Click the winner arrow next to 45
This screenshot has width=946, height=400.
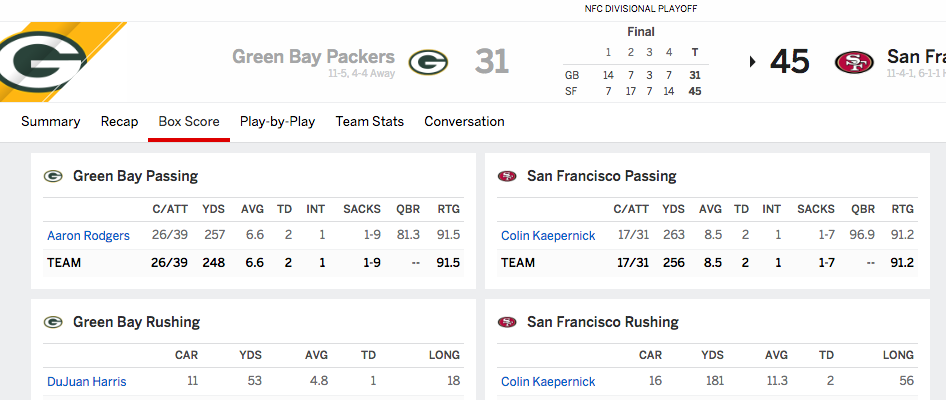pyautogui.click(x=752, y=62)
